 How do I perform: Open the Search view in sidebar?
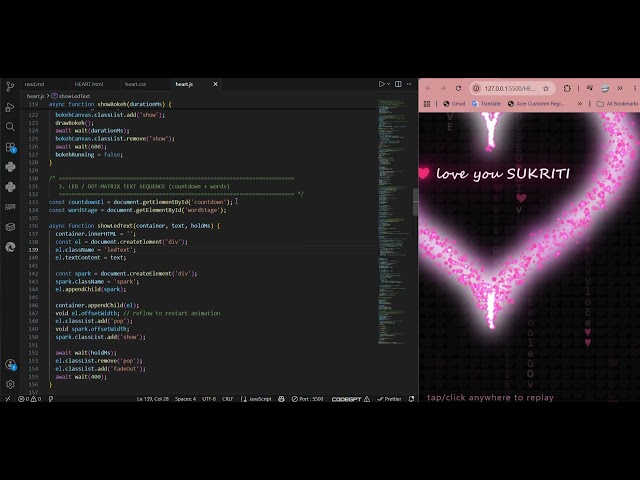pyautogui.click(x=10, y=127)
